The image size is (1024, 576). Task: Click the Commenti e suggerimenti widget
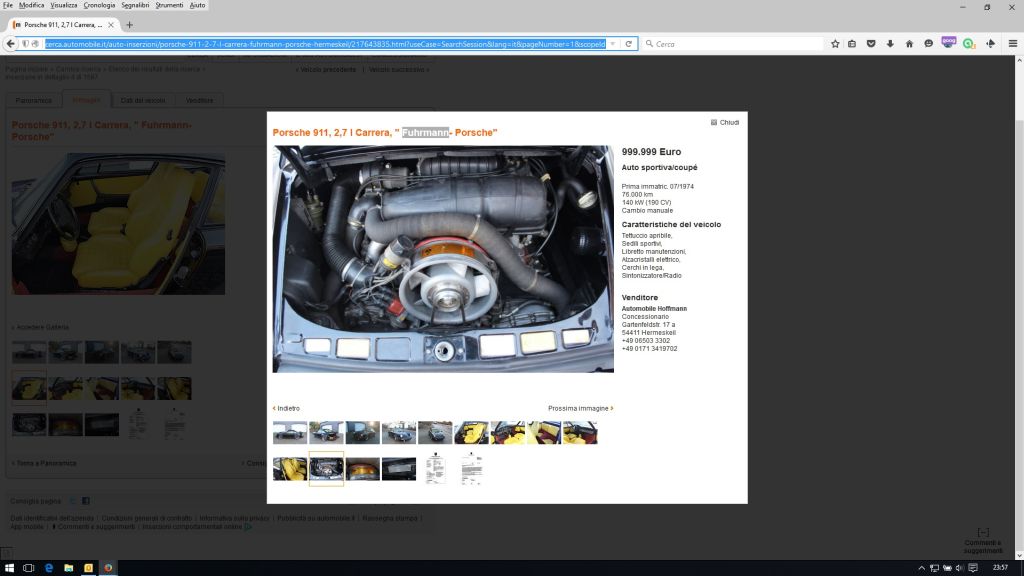(x=983, y=541)
